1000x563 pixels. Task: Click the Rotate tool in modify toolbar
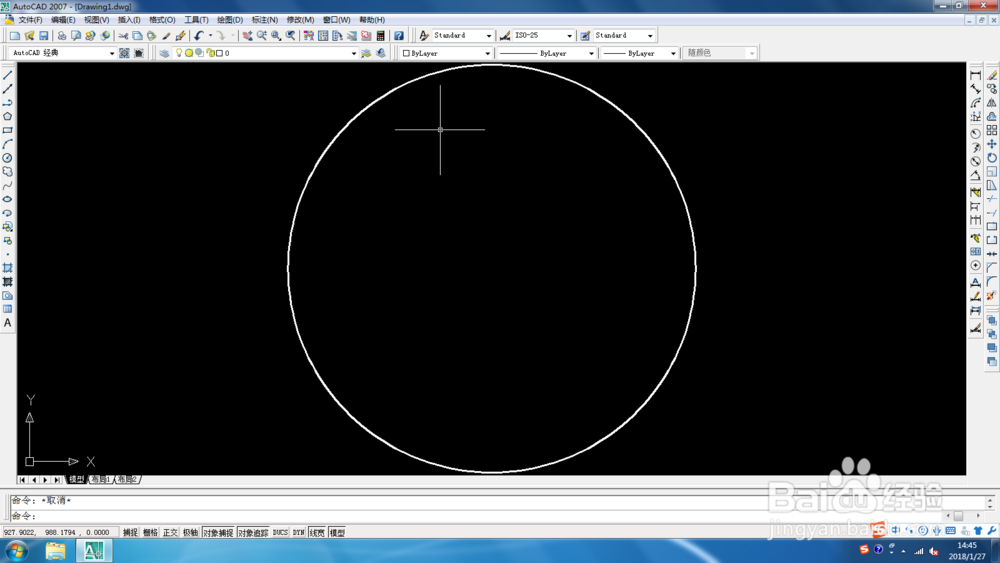pyautogui.click(x=992, y=158)
